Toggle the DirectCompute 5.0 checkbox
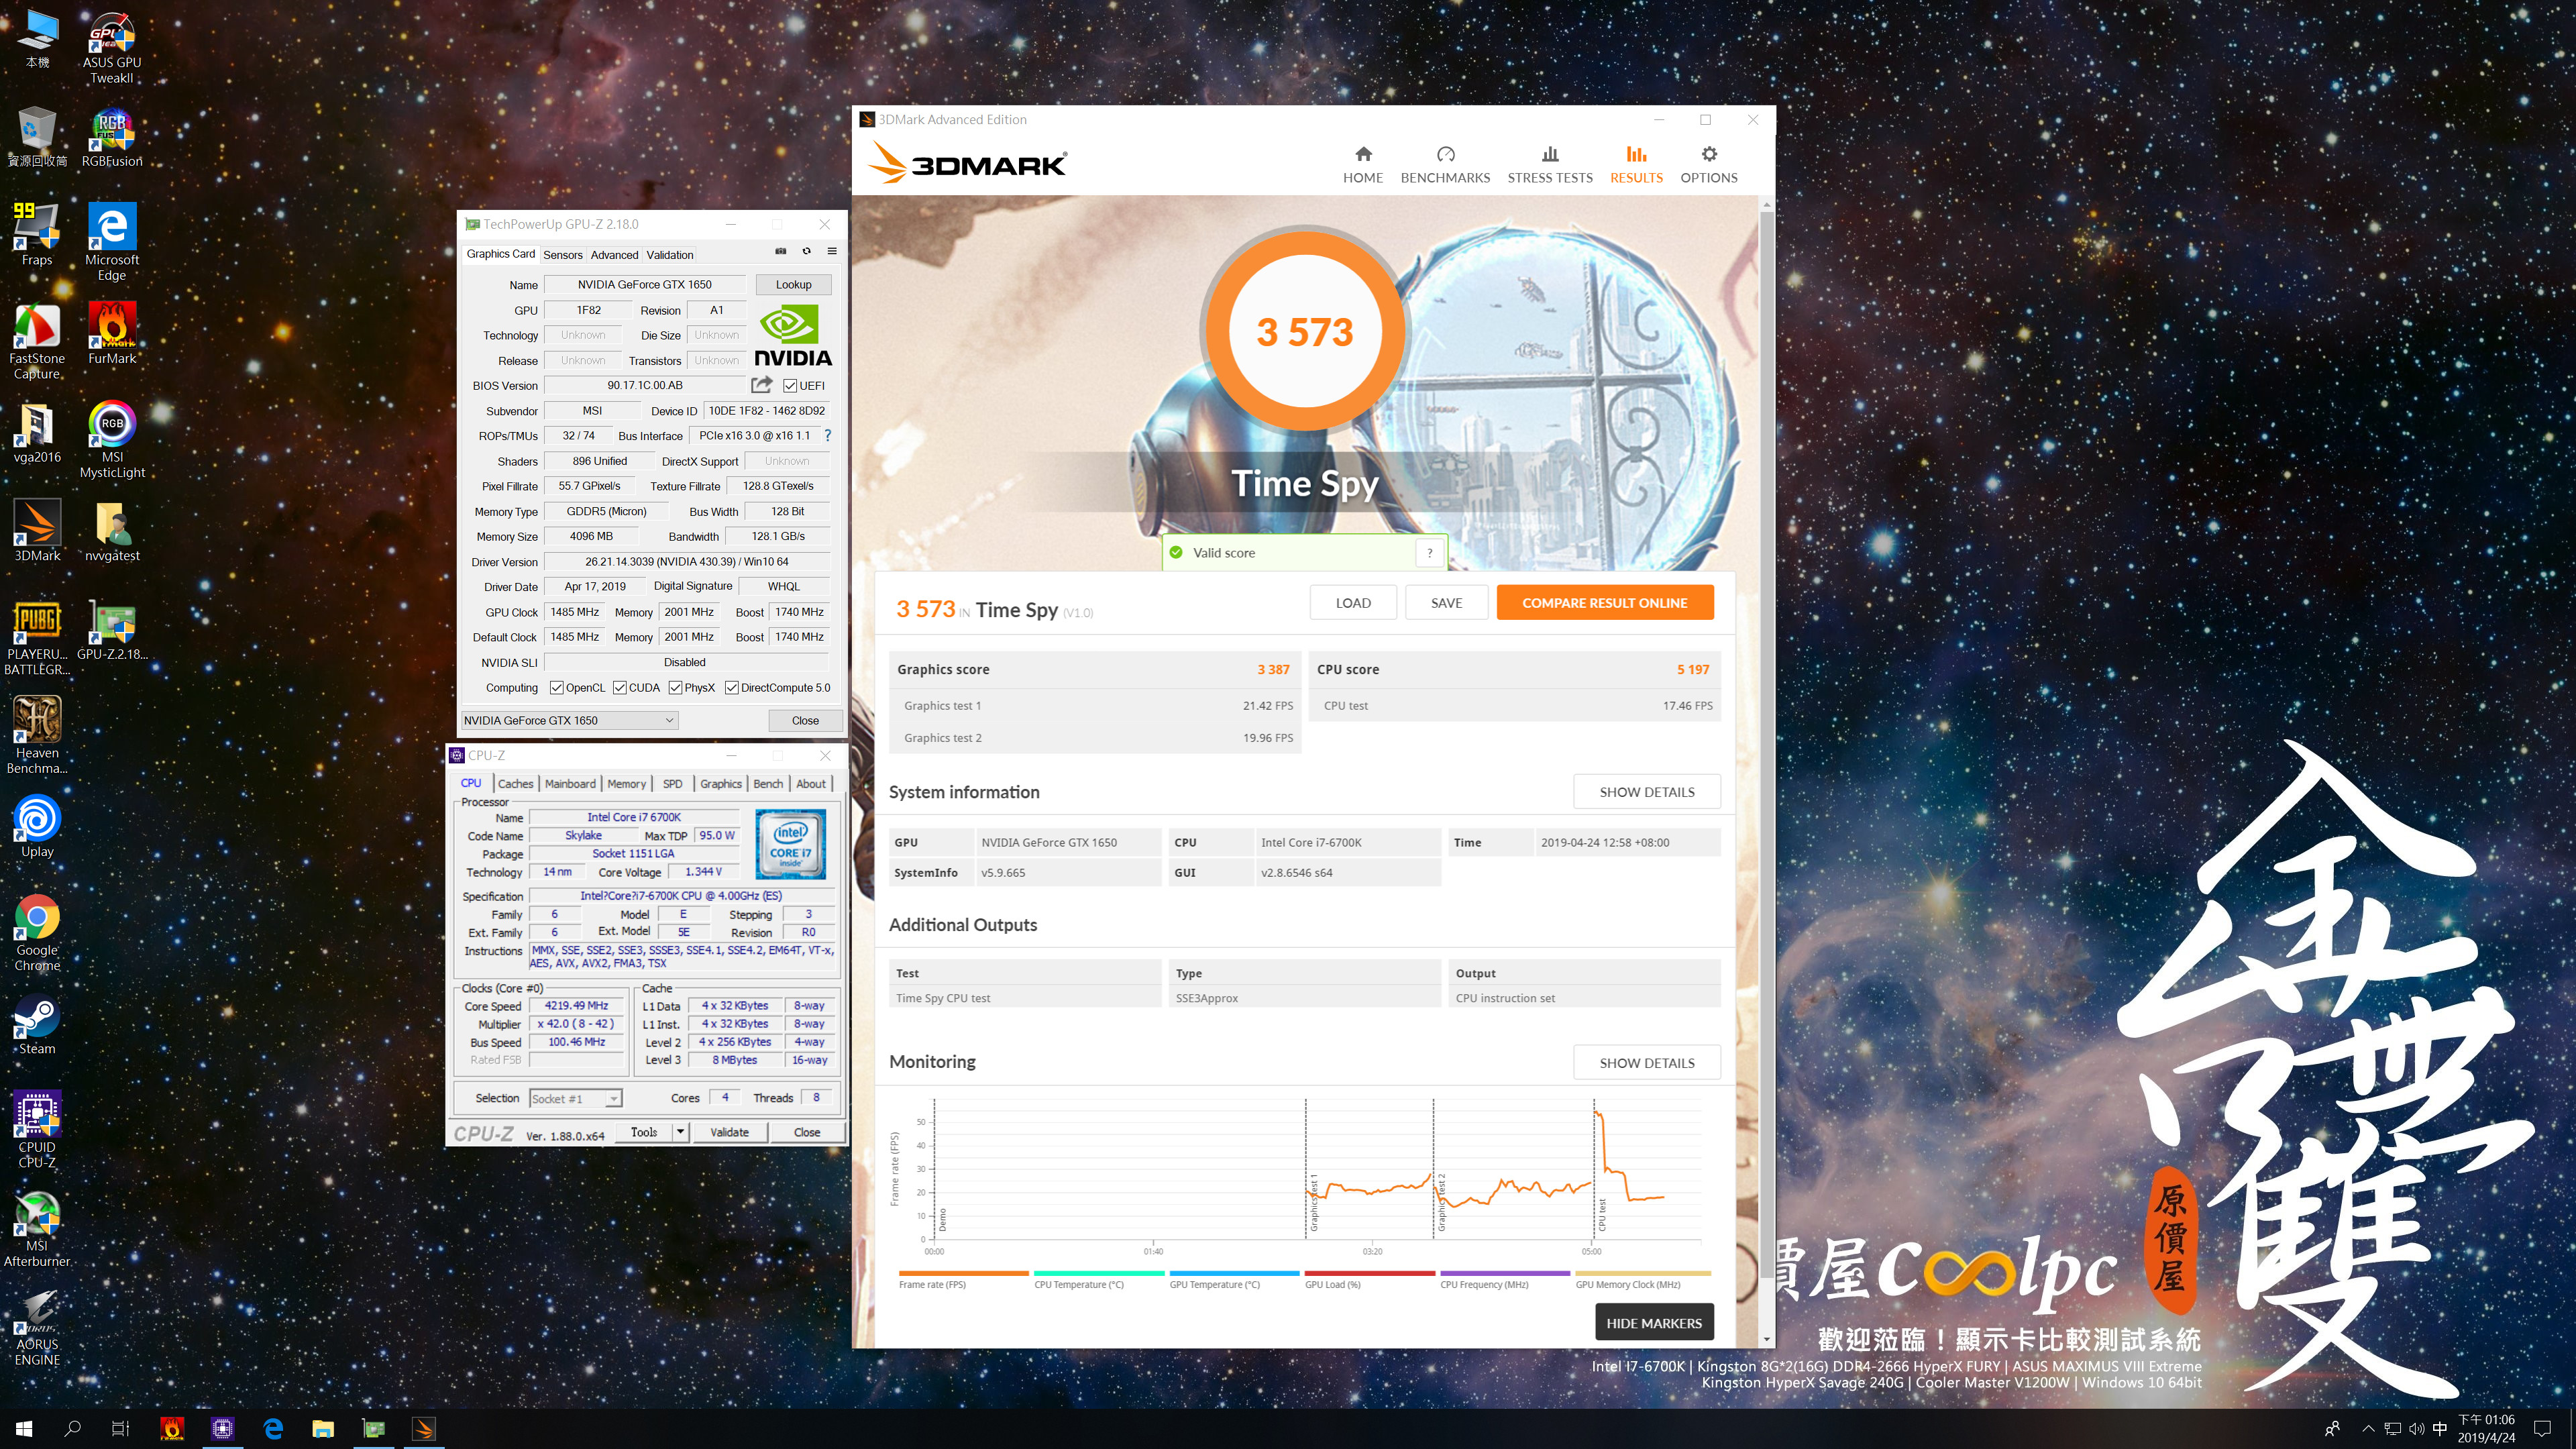This screenshot has height=1449, width=2576. pyautogui.click(x=732, y=688)
